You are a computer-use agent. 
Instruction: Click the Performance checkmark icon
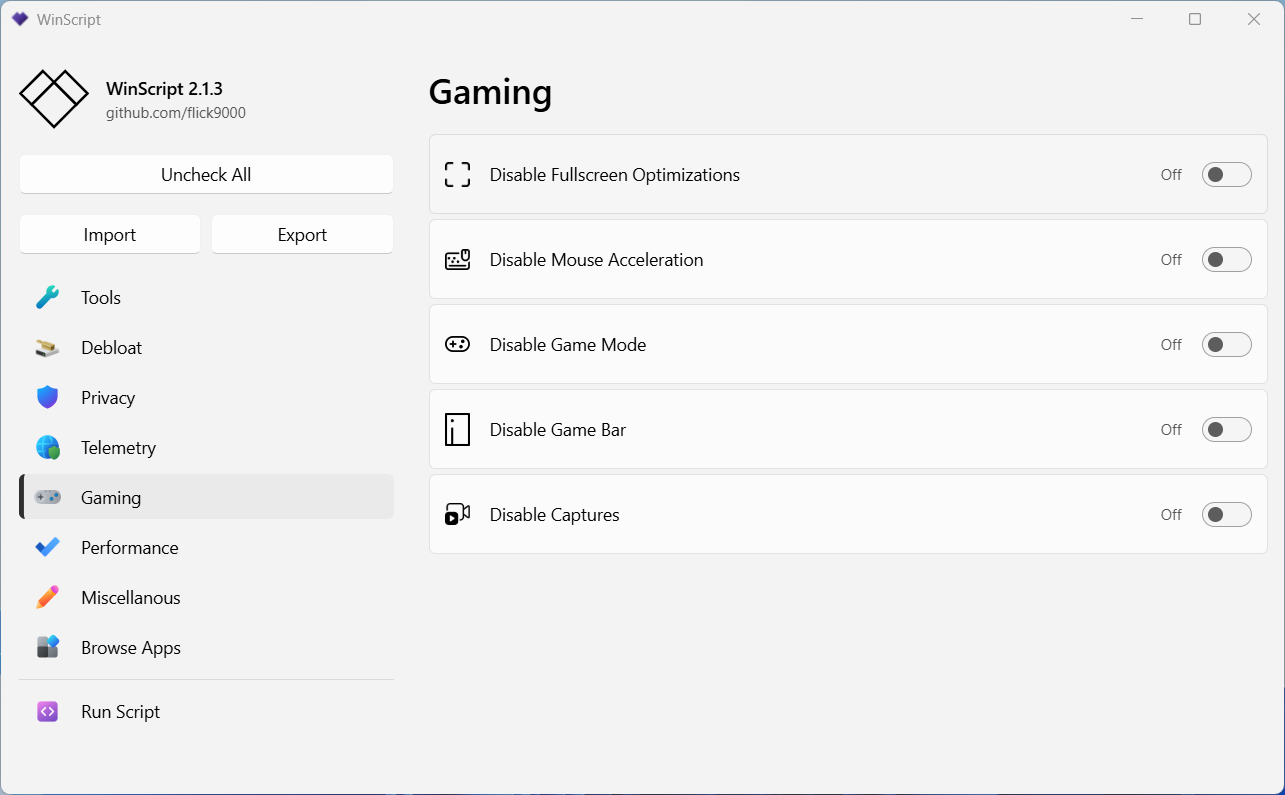tap(48, 548)
